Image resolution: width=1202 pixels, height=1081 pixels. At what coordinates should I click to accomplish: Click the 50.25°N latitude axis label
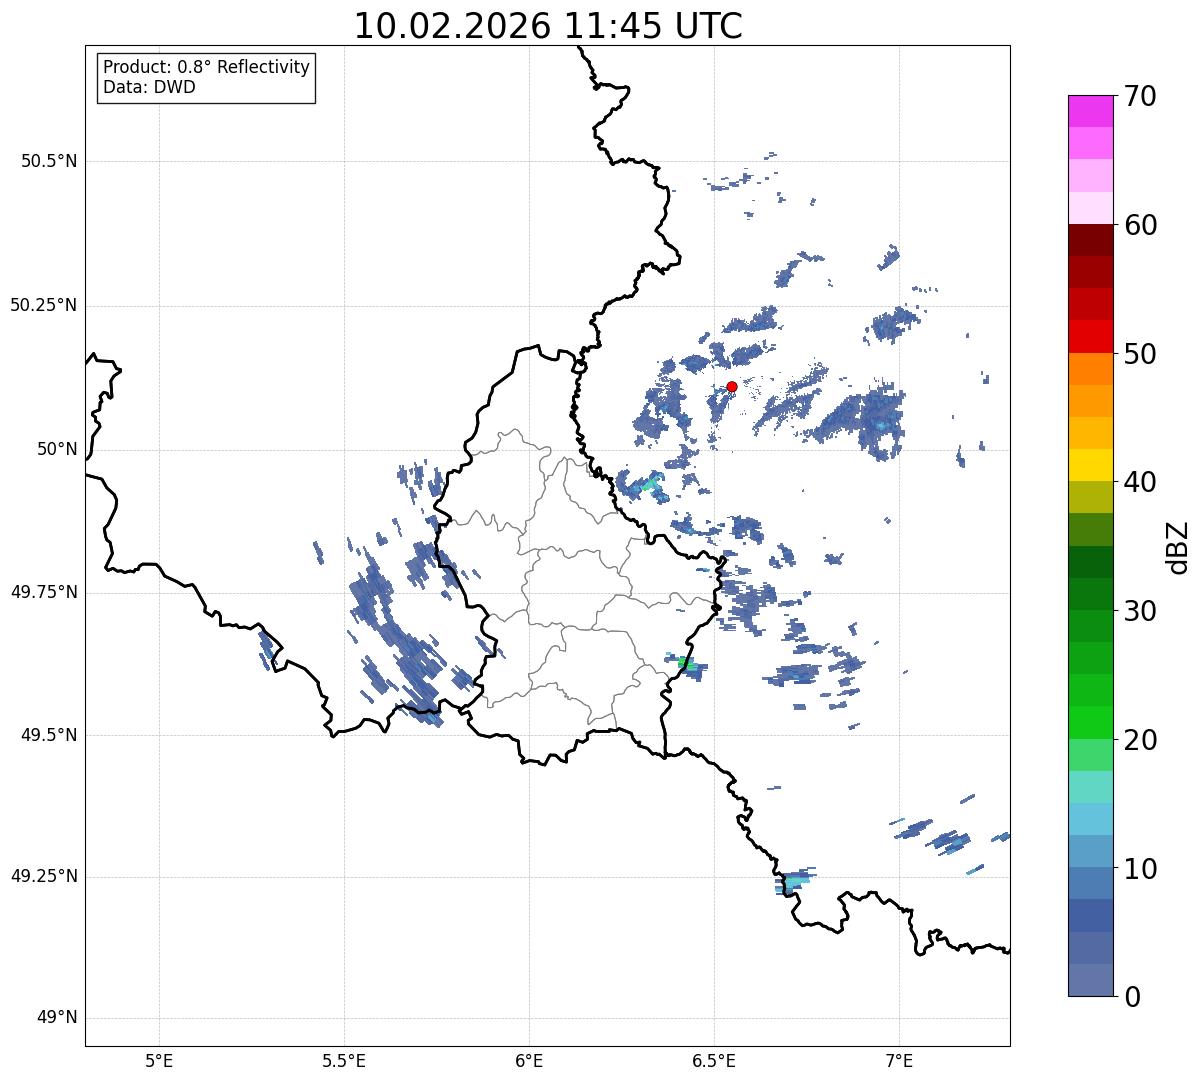click(x=44, y=305)
